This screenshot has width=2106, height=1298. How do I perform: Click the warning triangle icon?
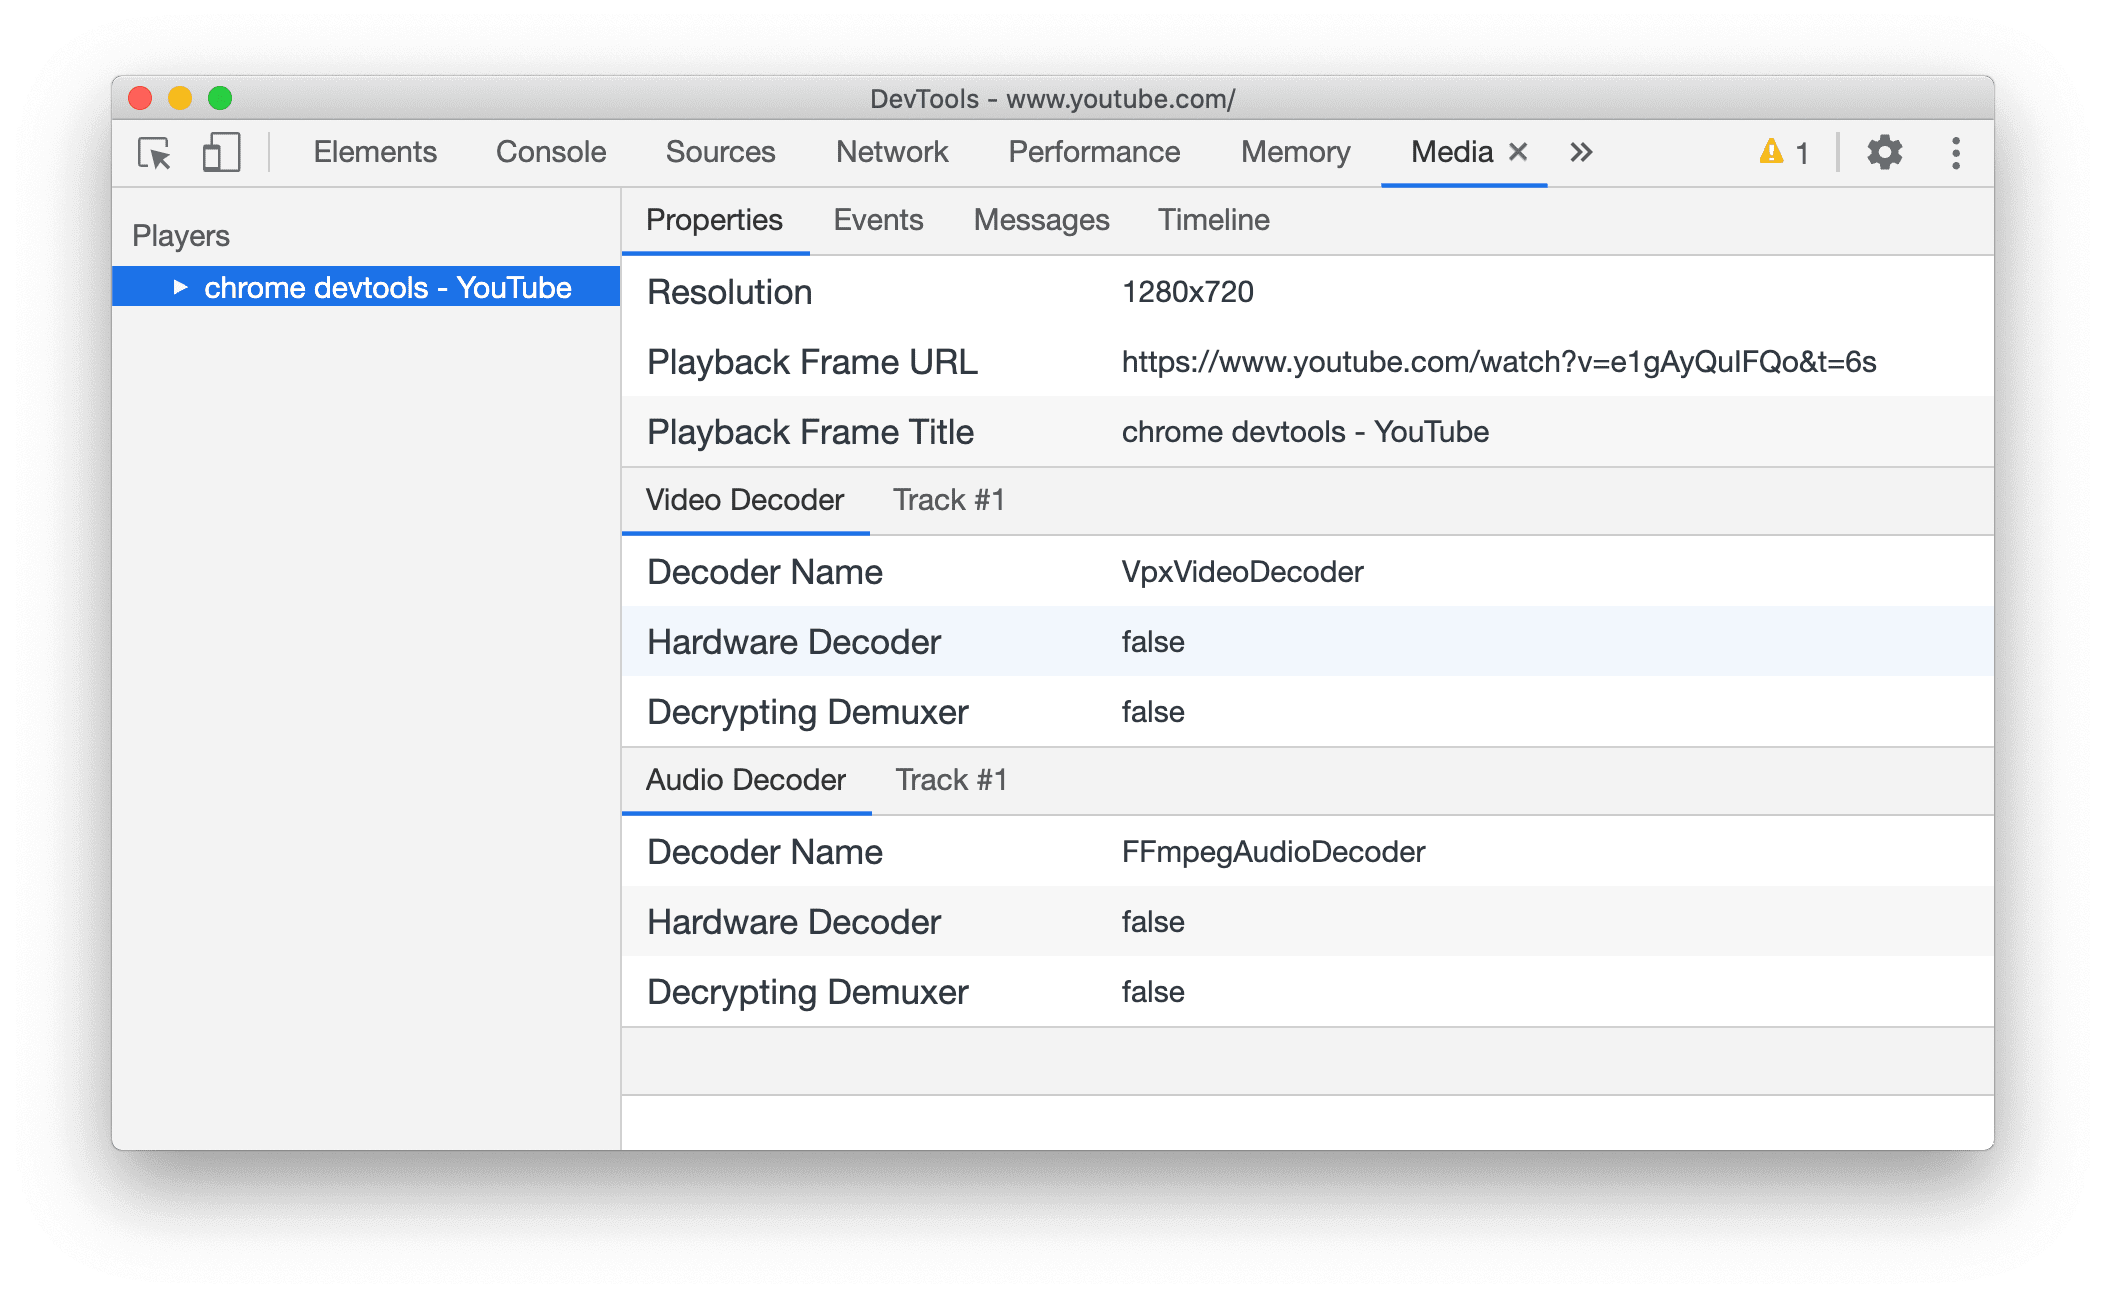click(1769, 153)
